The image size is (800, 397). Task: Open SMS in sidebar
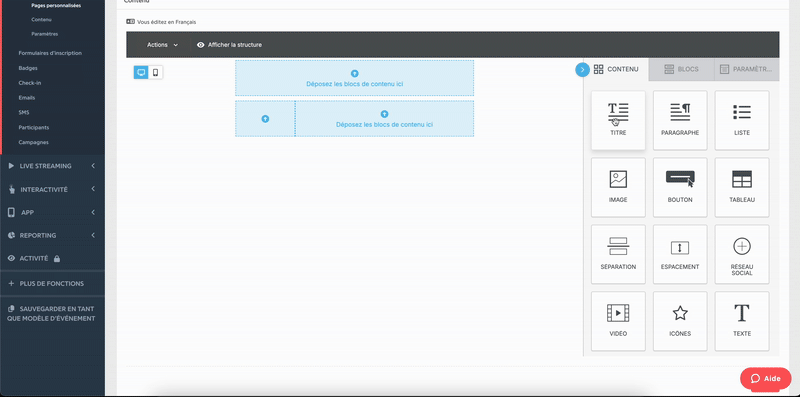click(23, 112)
